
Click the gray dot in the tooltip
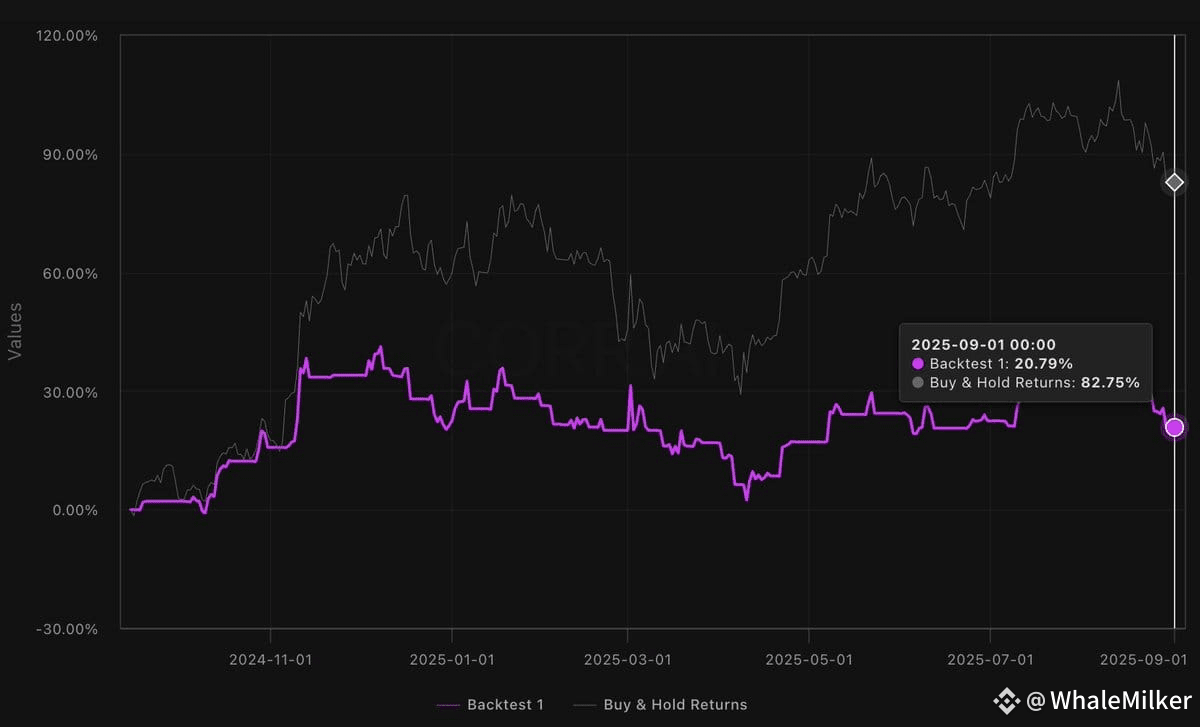tap(918, 382)
